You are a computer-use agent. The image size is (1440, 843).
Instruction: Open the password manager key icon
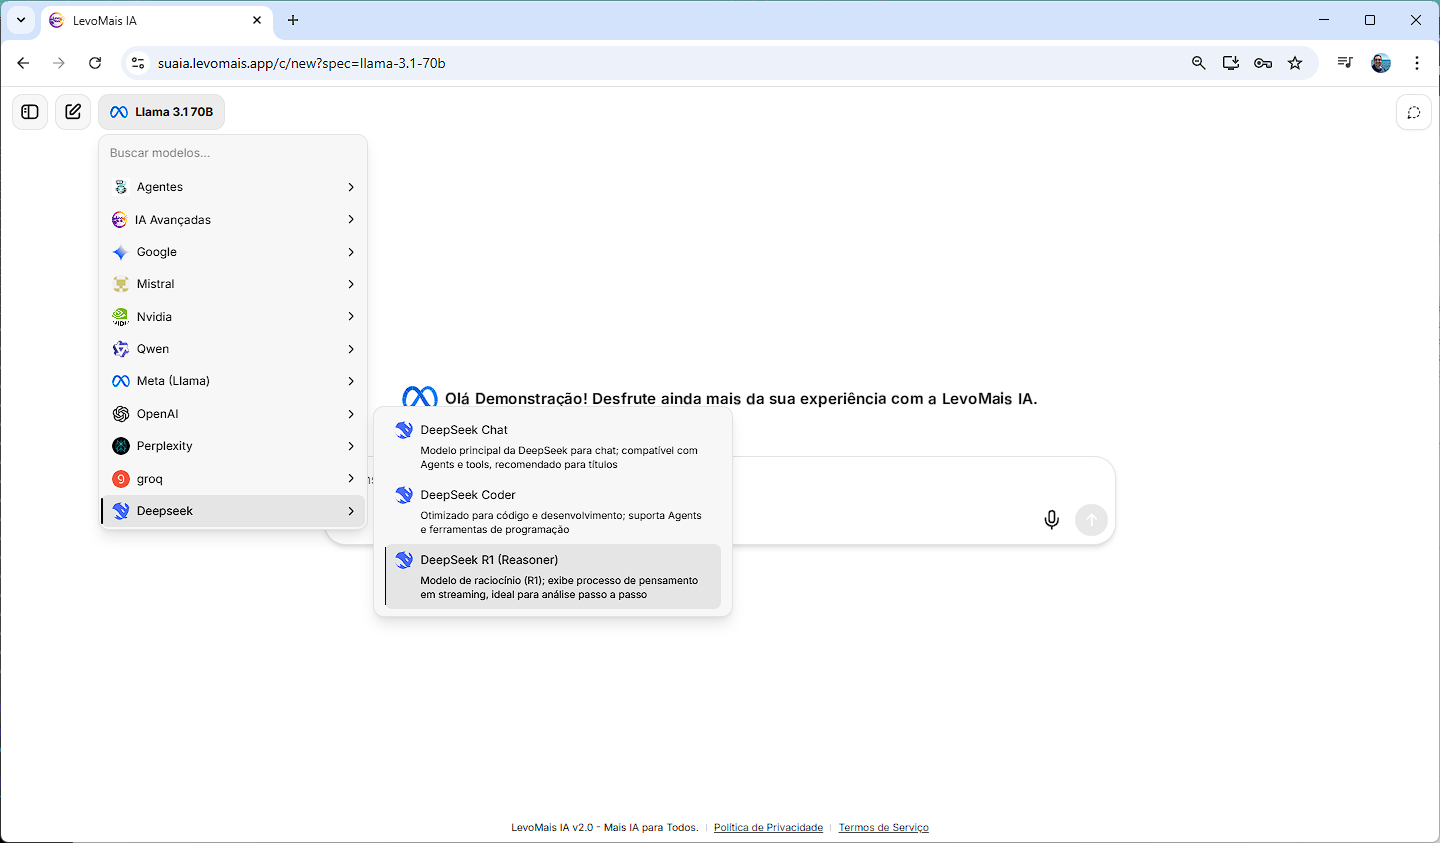[x=1263, y=63]
